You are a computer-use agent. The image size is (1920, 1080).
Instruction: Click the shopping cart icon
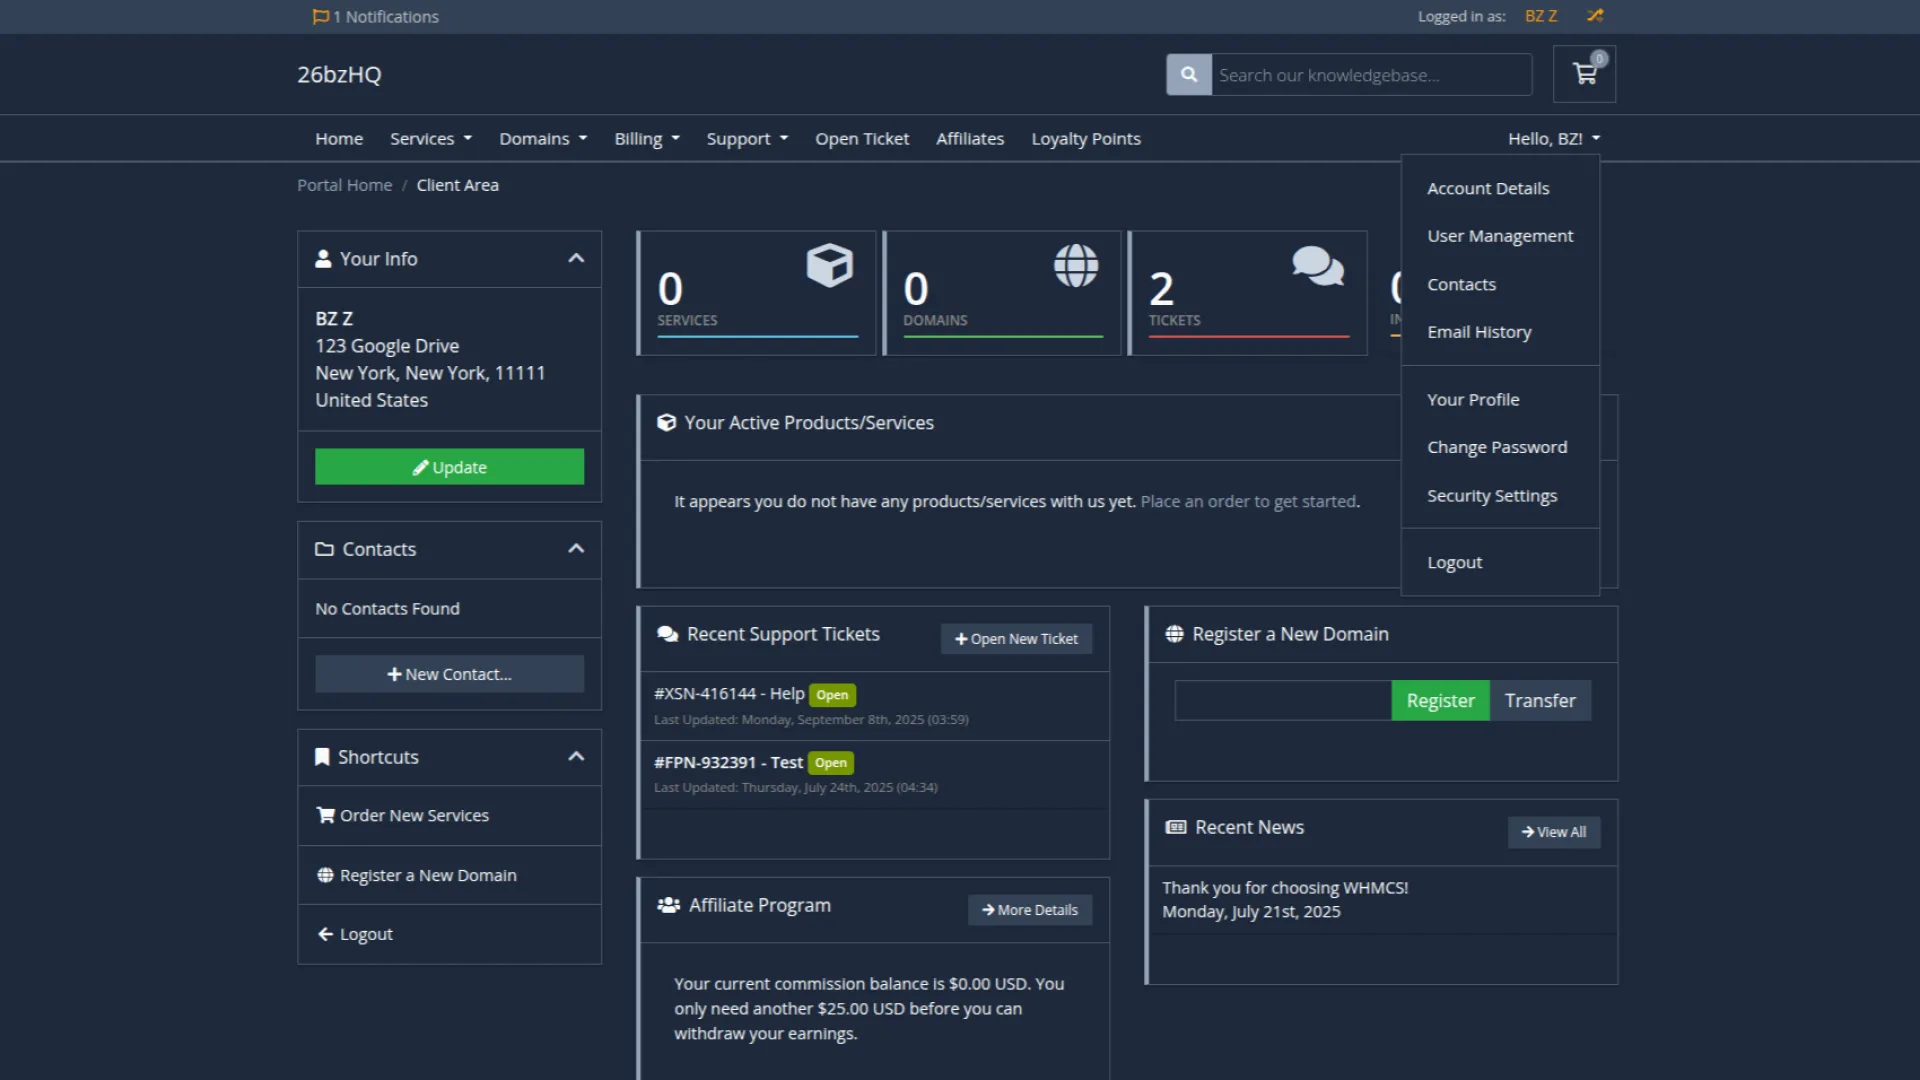click(x=1584, y=74)
